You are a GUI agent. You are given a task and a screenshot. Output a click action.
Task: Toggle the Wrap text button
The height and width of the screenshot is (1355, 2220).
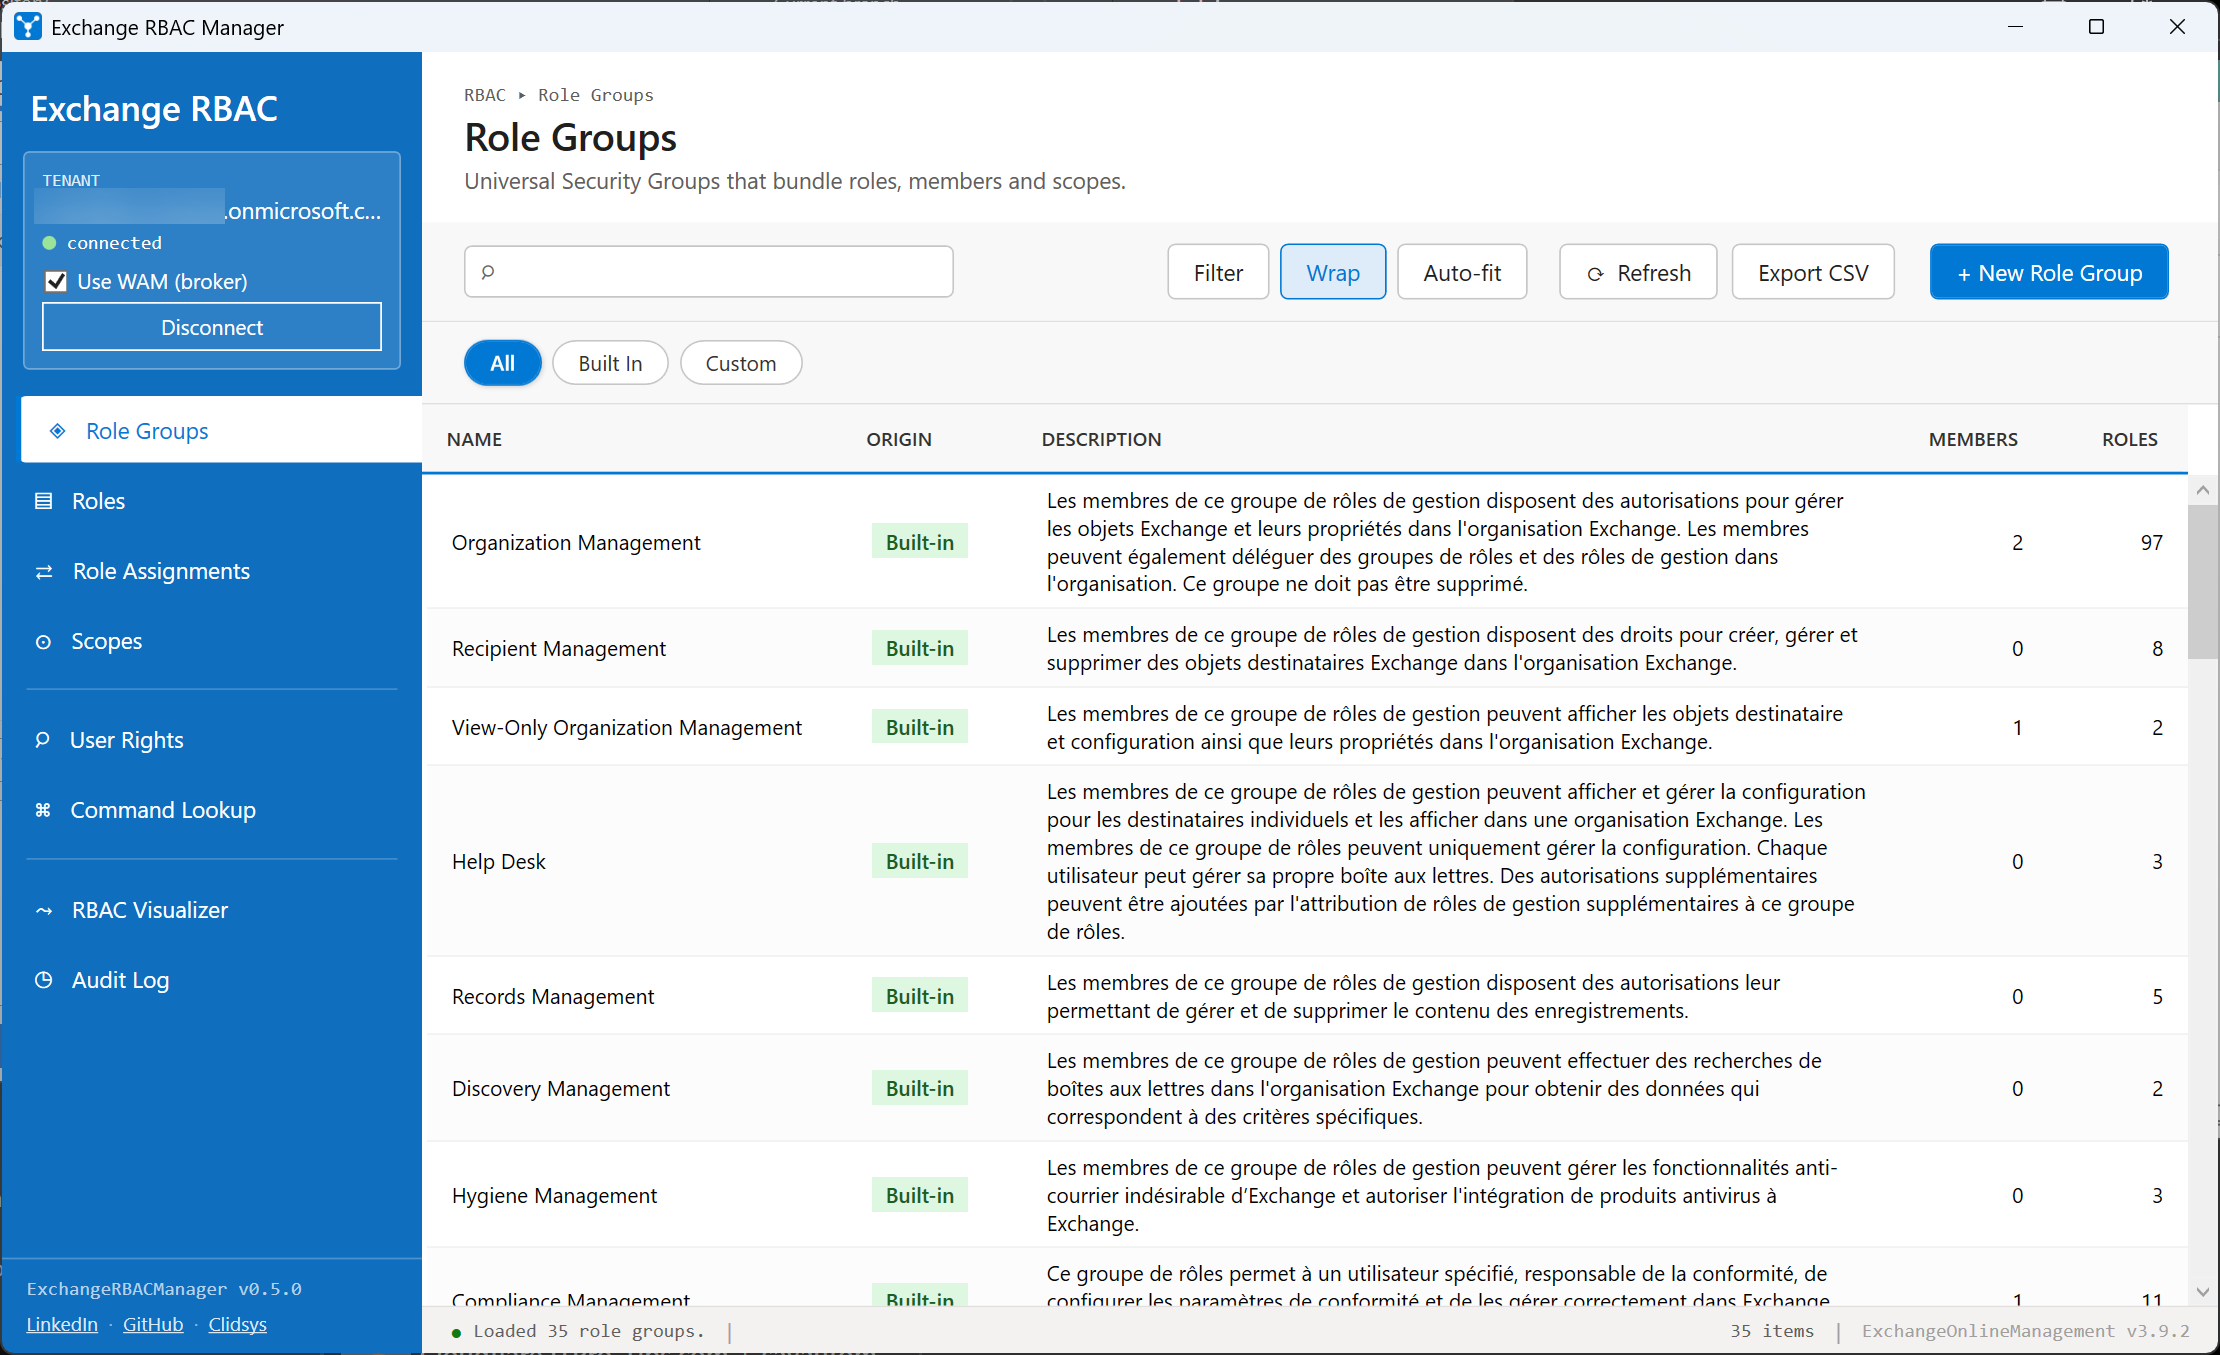(x=1333, y=272)
